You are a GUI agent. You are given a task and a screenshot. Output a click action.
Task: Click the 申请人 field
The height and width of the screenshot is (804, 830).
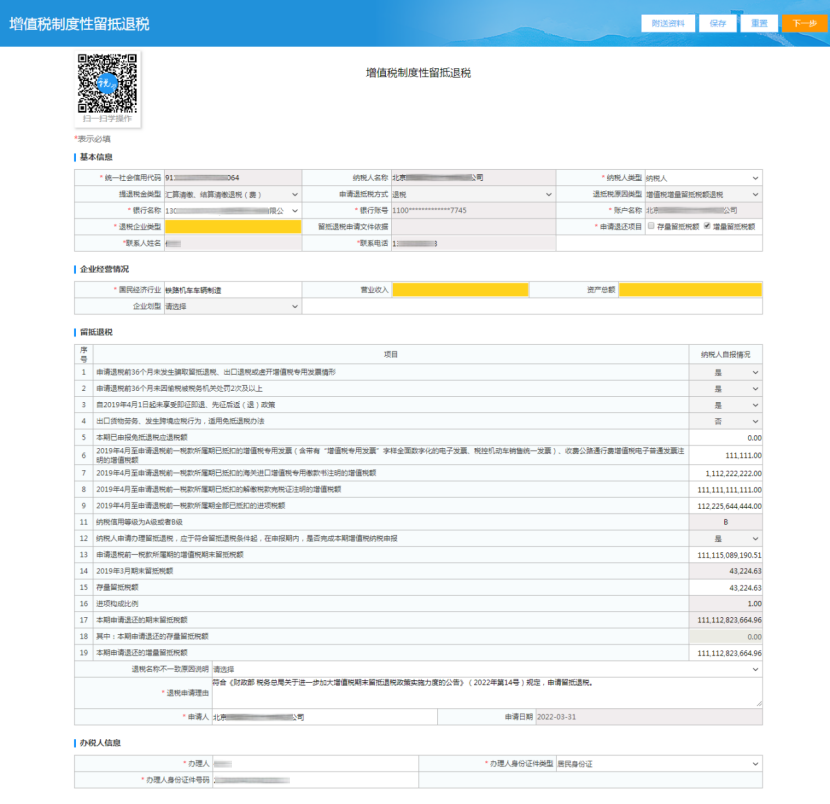[x=324, y=717]
